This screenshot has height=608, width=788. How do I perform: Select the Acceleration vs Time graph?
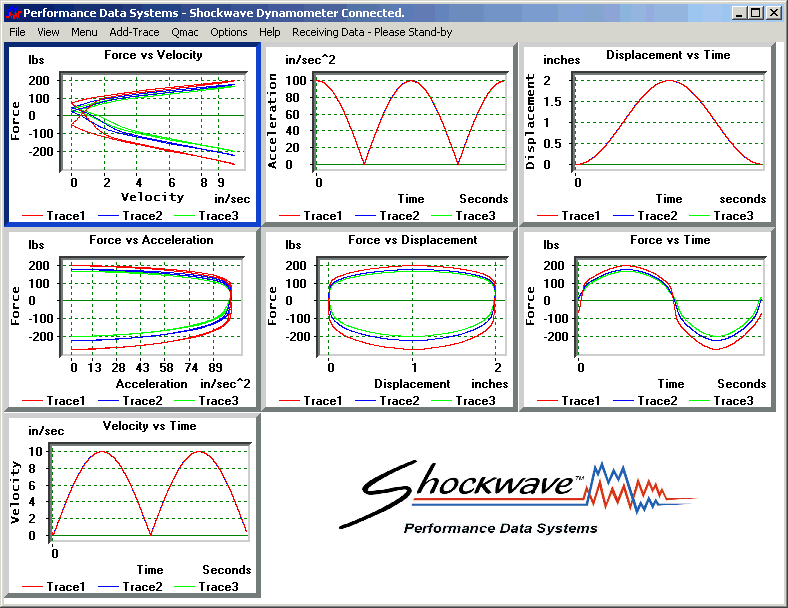[390, 134]
